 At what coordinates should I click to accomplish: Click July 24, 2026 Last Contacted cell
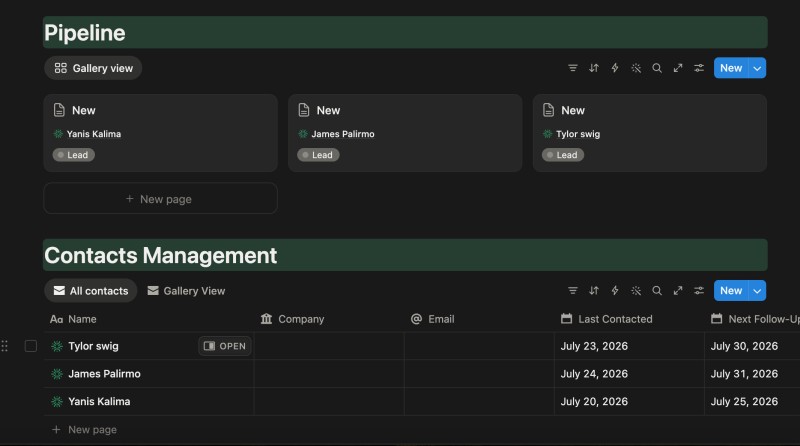pos(629,374)
